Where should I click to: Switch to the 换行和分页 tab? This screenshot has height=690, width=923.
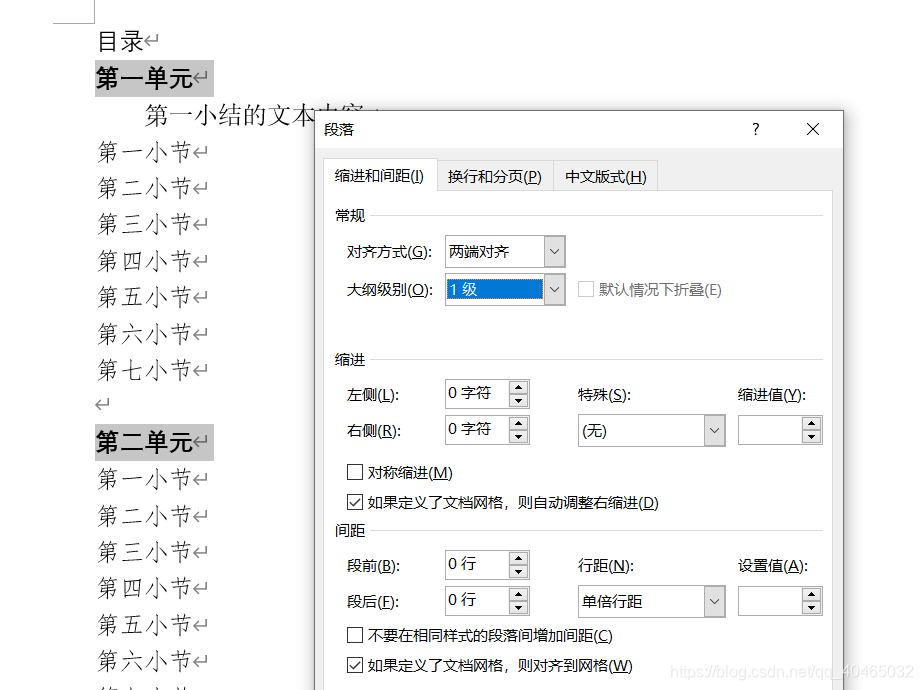click(x=495, y=175)
